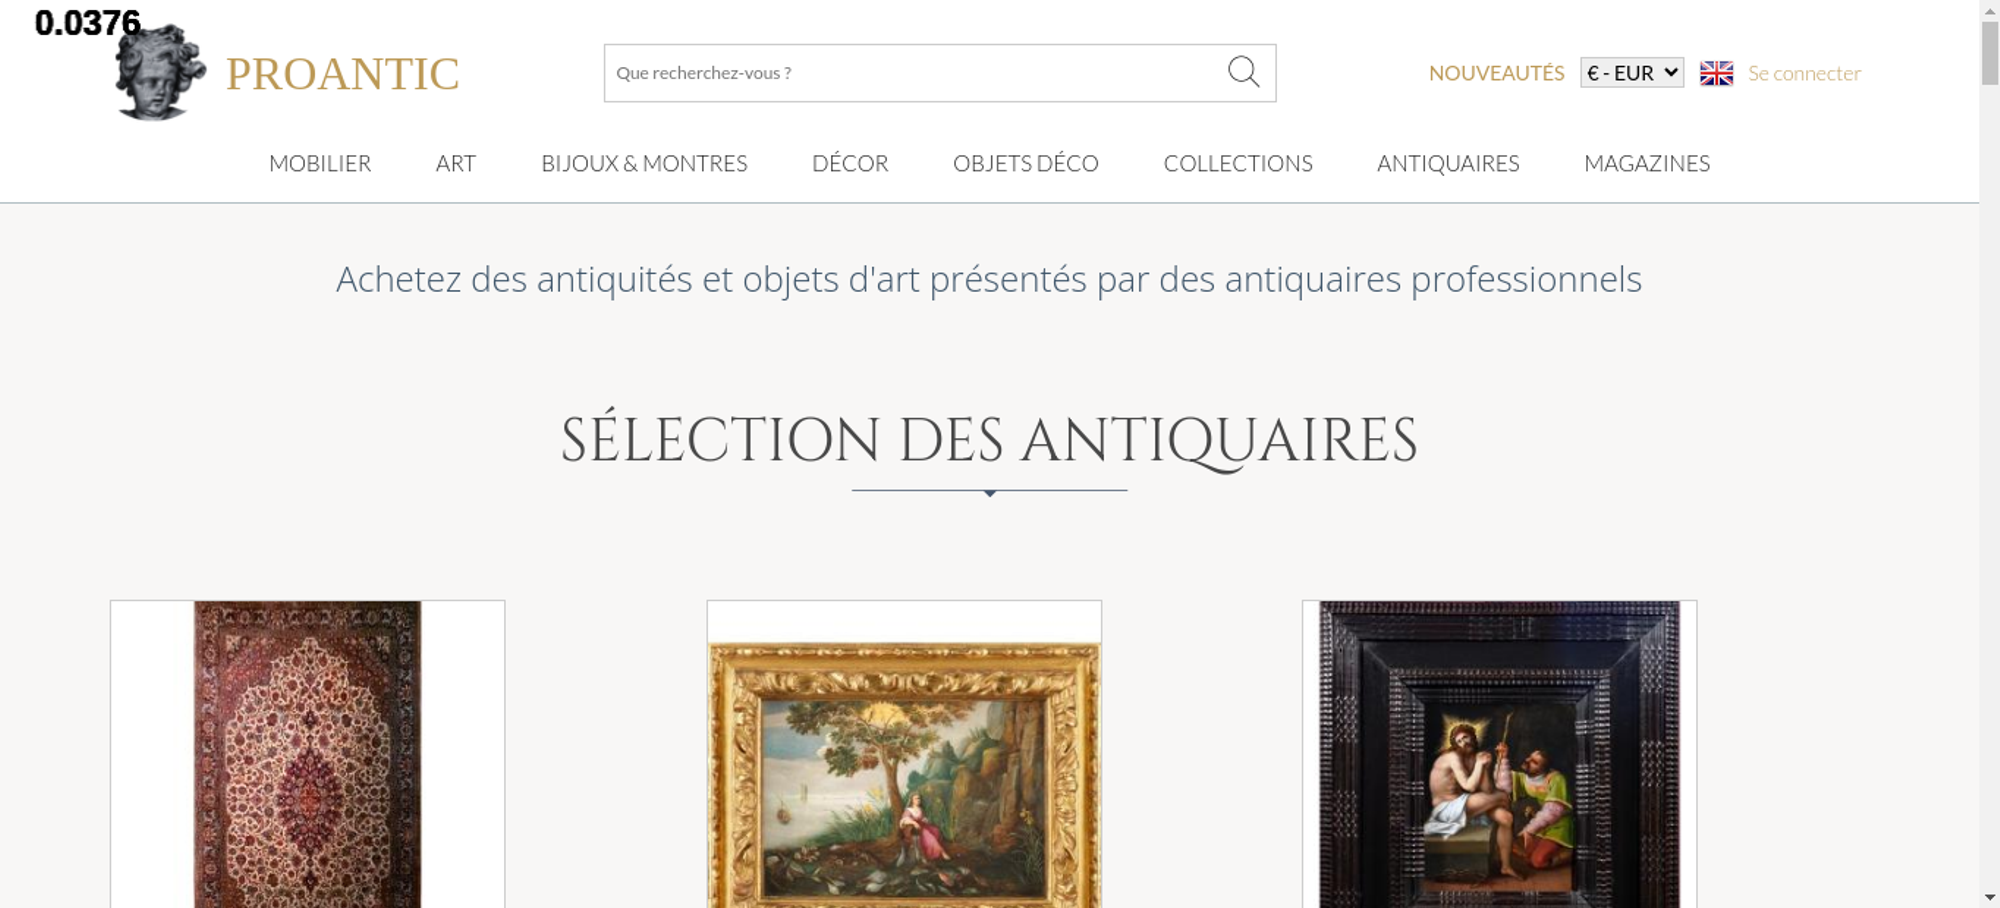
Task: Click the magnifying glass search icon
Action: click(x=1243, y=72)
